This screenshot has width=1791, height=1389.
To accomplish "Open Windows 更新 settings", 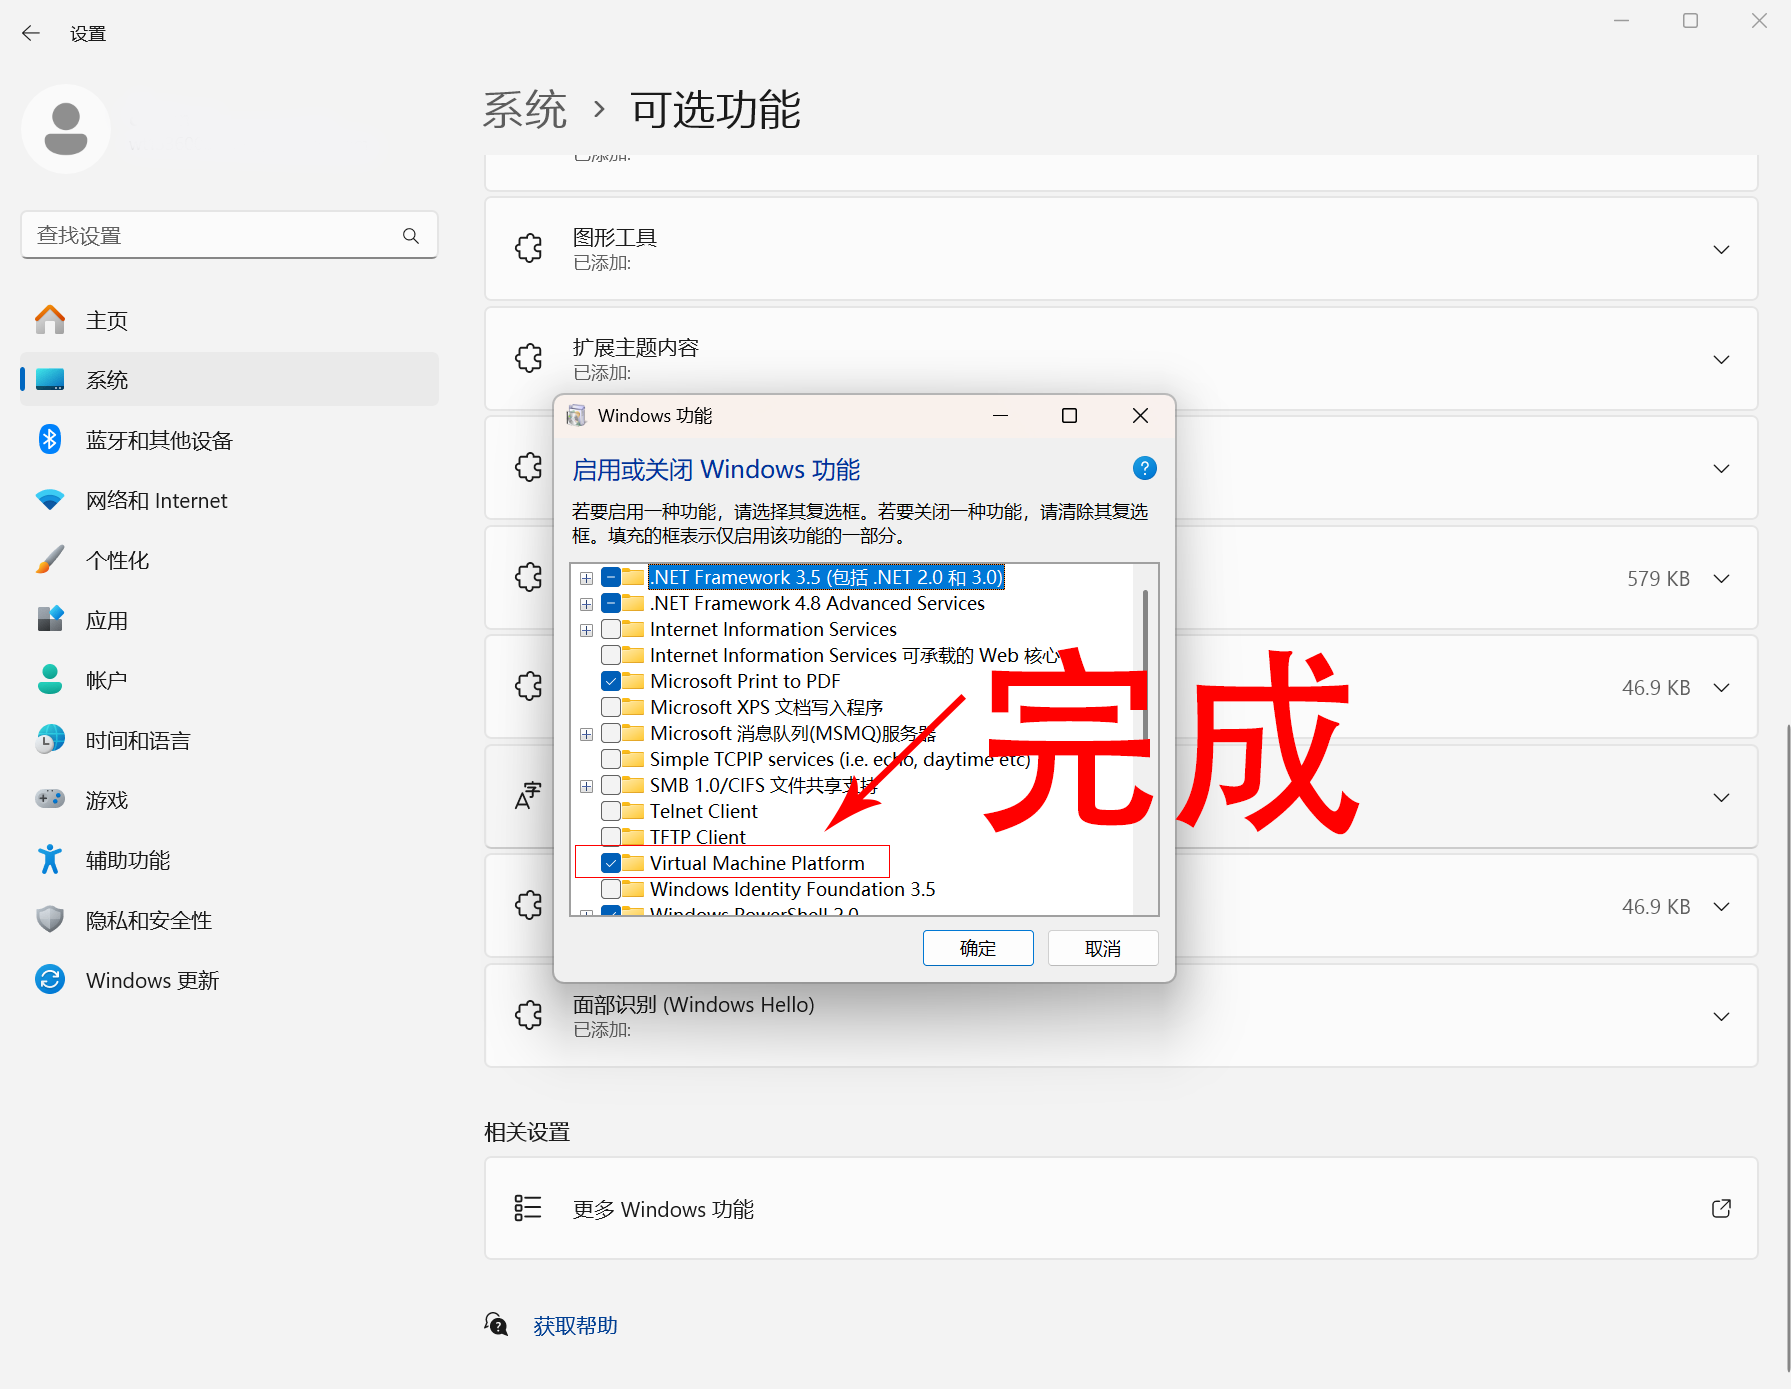I will point(229,980).
